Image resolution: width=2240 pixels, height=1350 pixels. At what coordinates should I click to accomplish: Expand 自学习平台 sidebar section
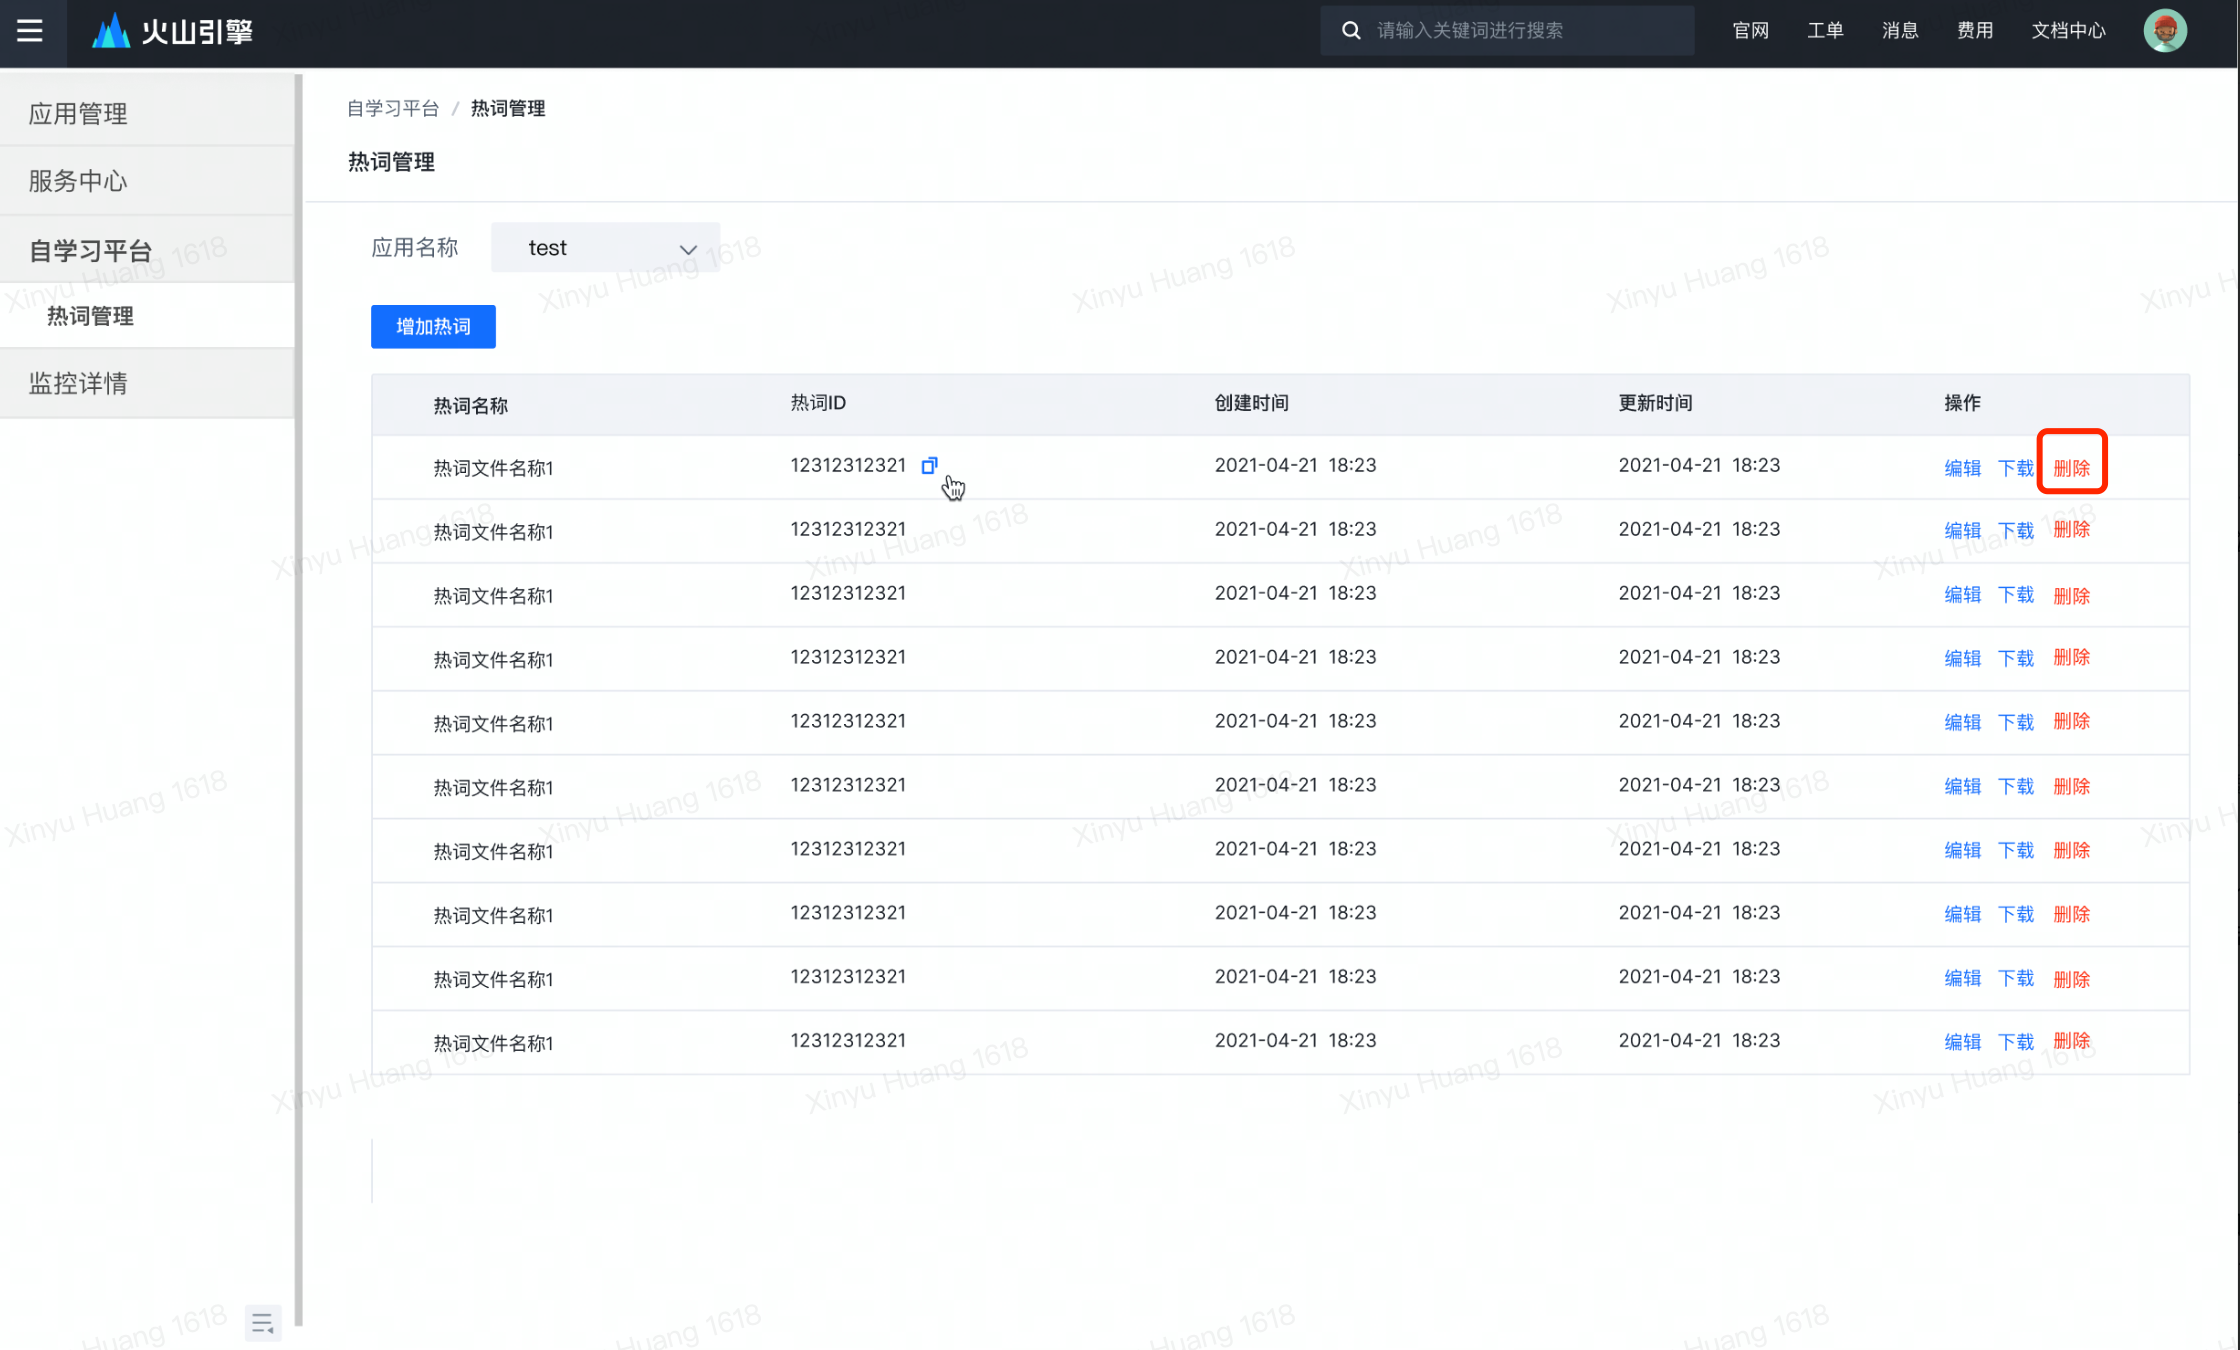[x=90, y=250]
